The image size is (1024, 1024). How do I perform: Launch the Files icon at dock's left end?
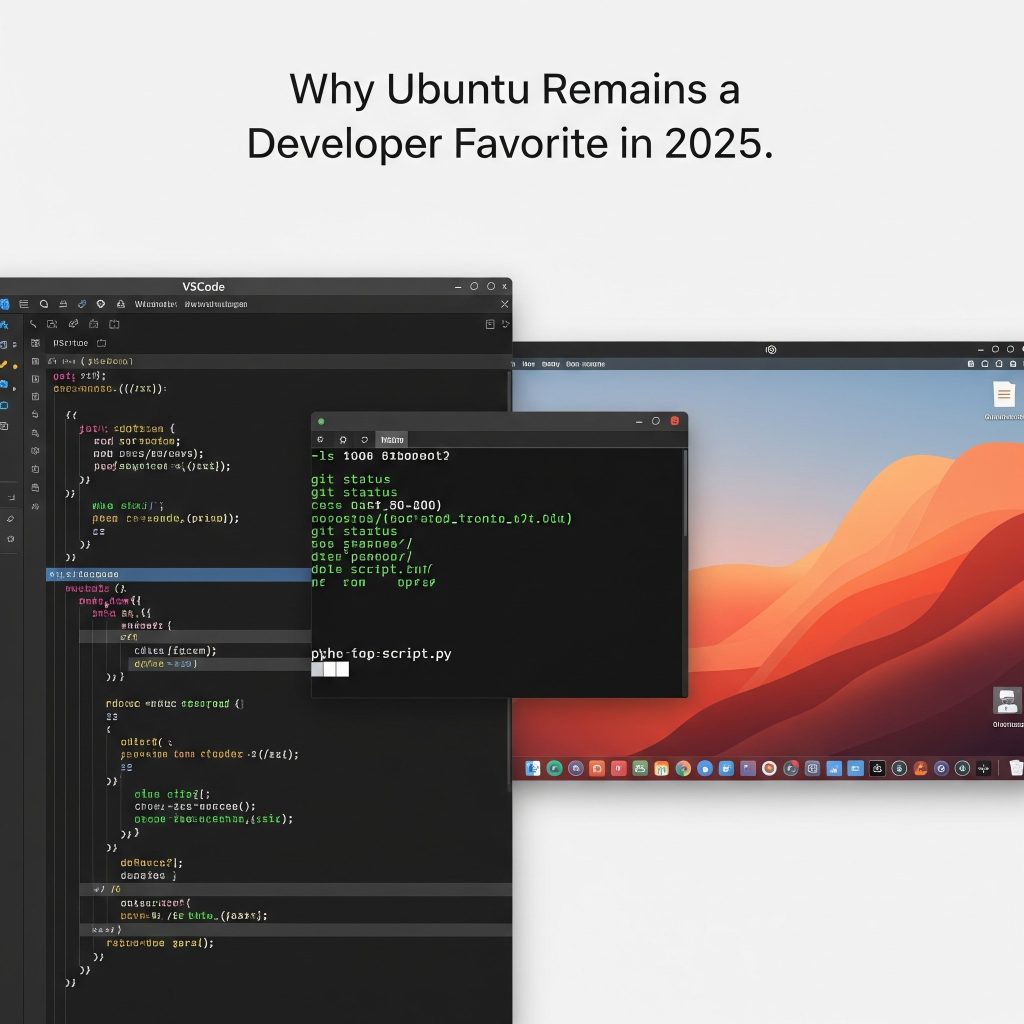tap(533, 769)
